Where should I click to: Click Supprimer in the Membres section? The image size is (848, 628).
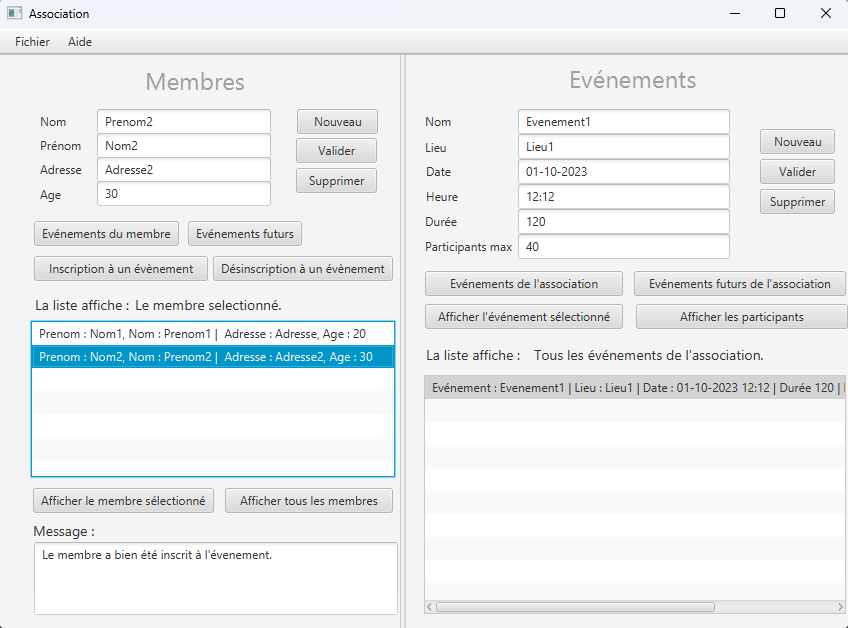tap(336, 181)
